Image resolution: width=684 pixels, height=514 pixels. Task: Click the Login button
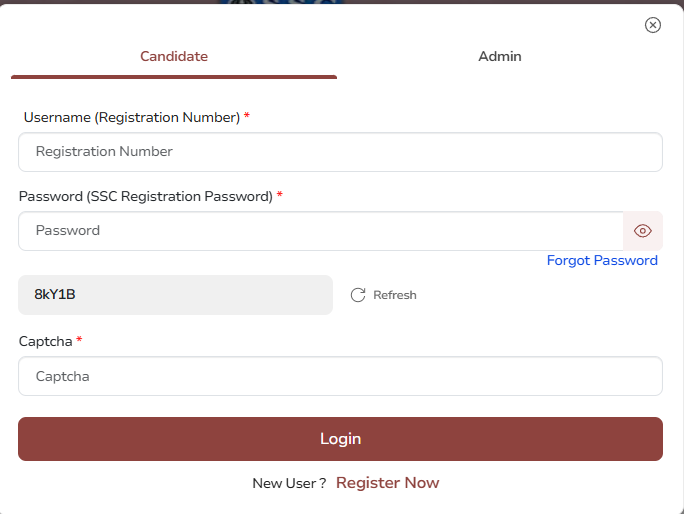pos(340,439)
